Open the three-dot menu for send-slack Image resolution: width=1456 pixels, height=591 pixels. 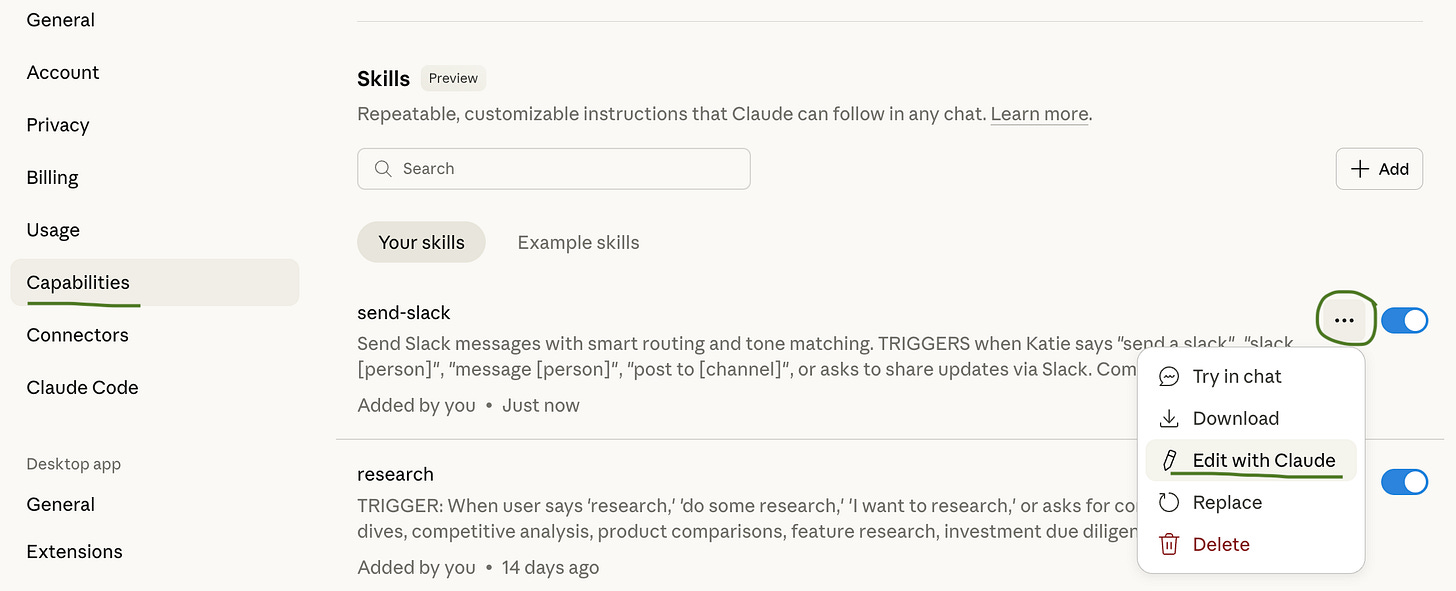(1344, 321)
